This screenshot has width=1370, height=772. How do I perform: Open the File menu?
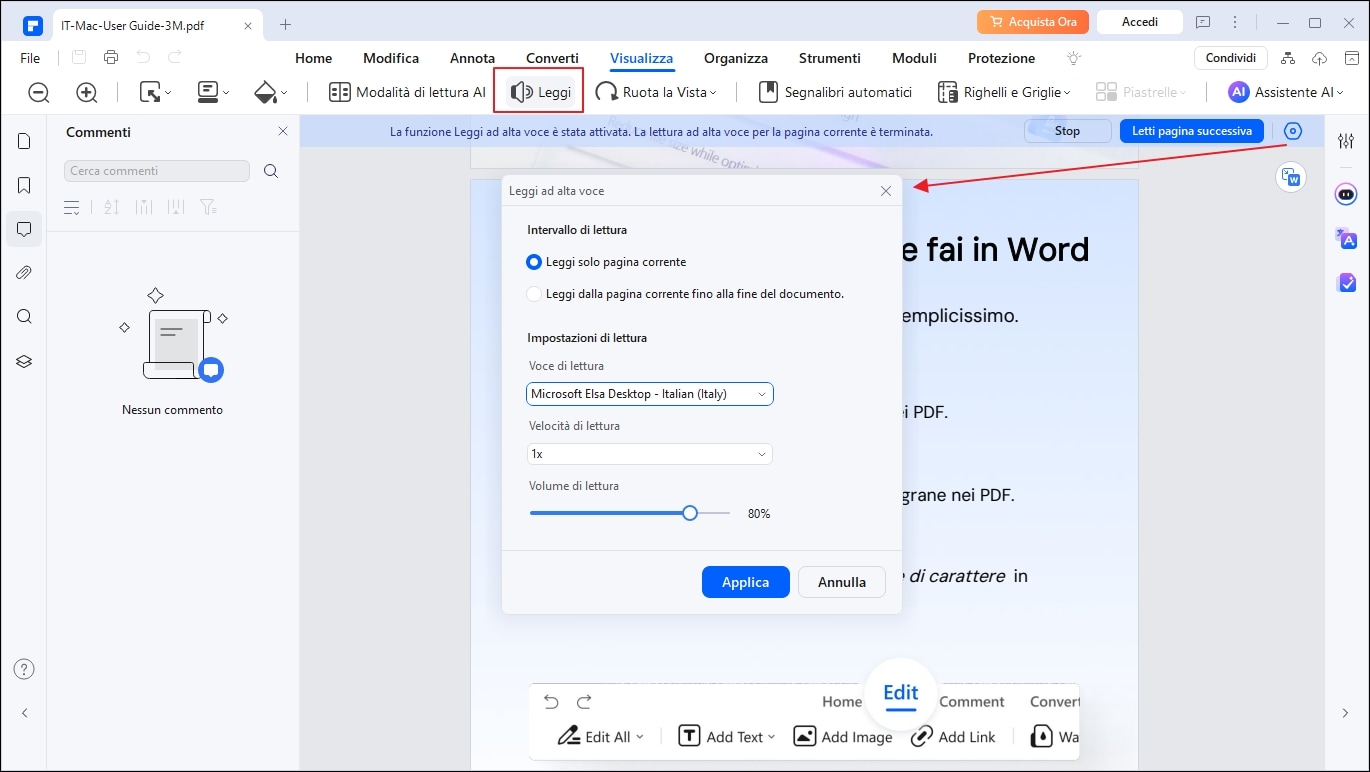pos(30,58)
